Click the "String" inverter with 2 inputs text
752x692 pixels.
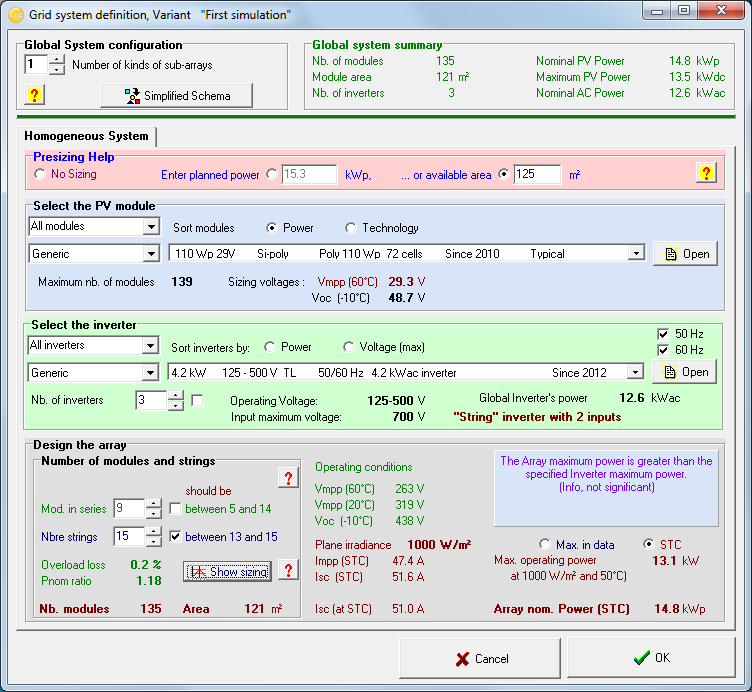pos(537,417)
